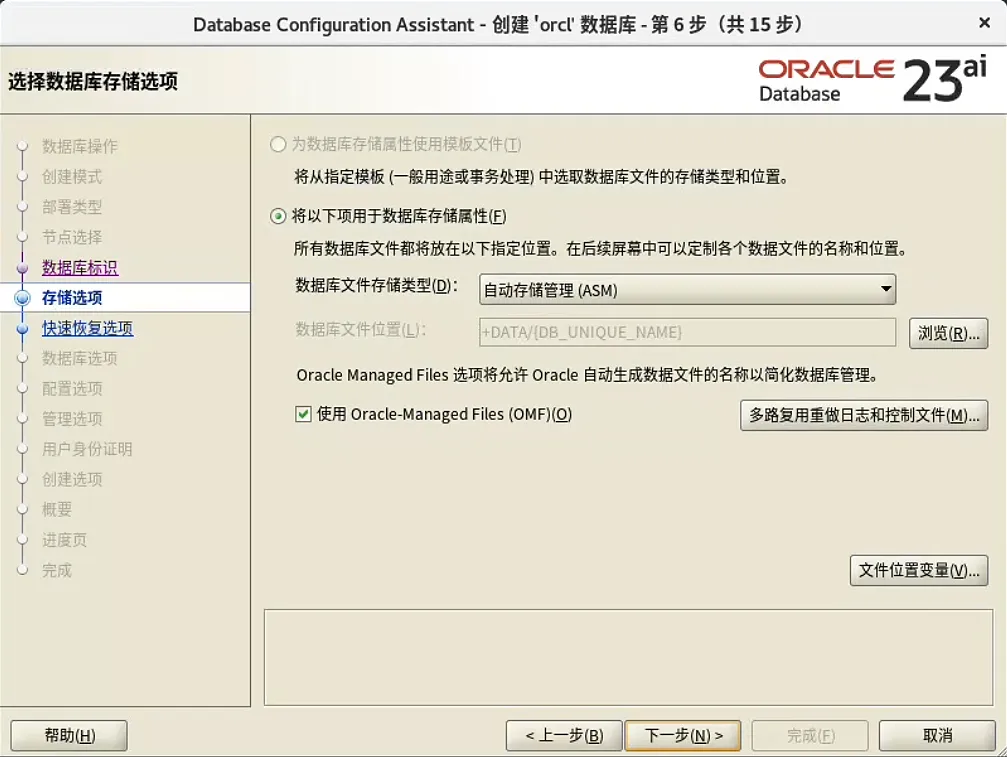
Task: Click the purple step bullet beside 数据库标识
Action: (22, 267)
